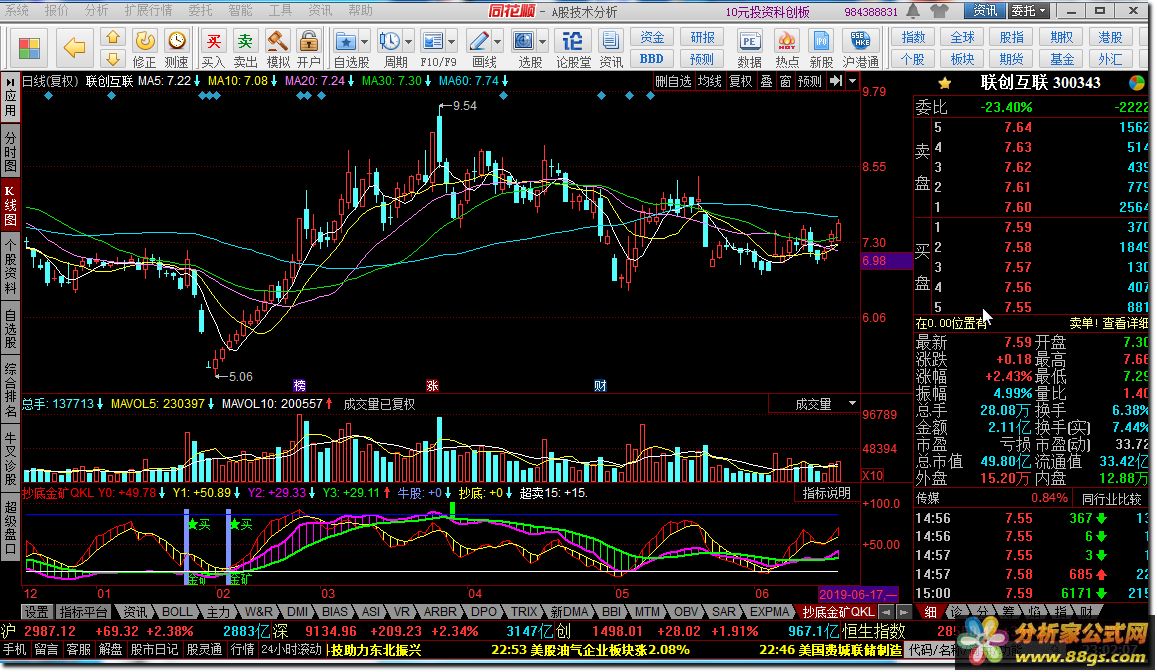Image resolution: width=1157 pixels, height=672 pixels.
Task: Open the 扩展行情 menu
Action: point(148,10)
